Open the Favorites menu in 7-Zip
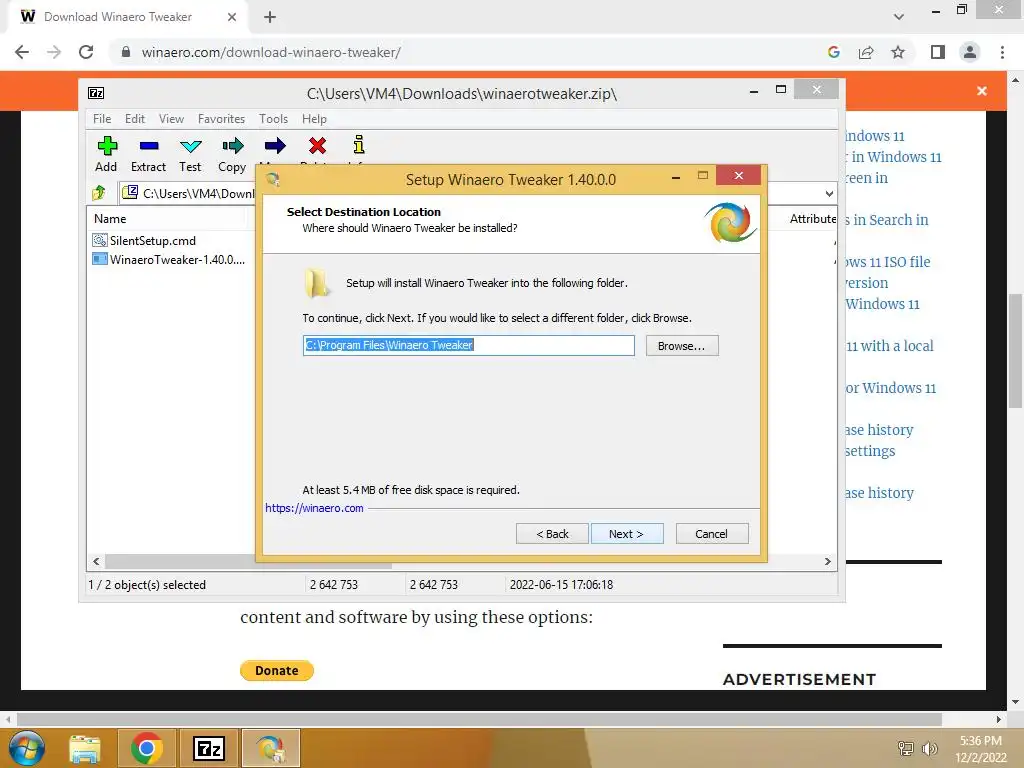Image resolution: width=1024 pixels, height=768 pixels. 221,119
